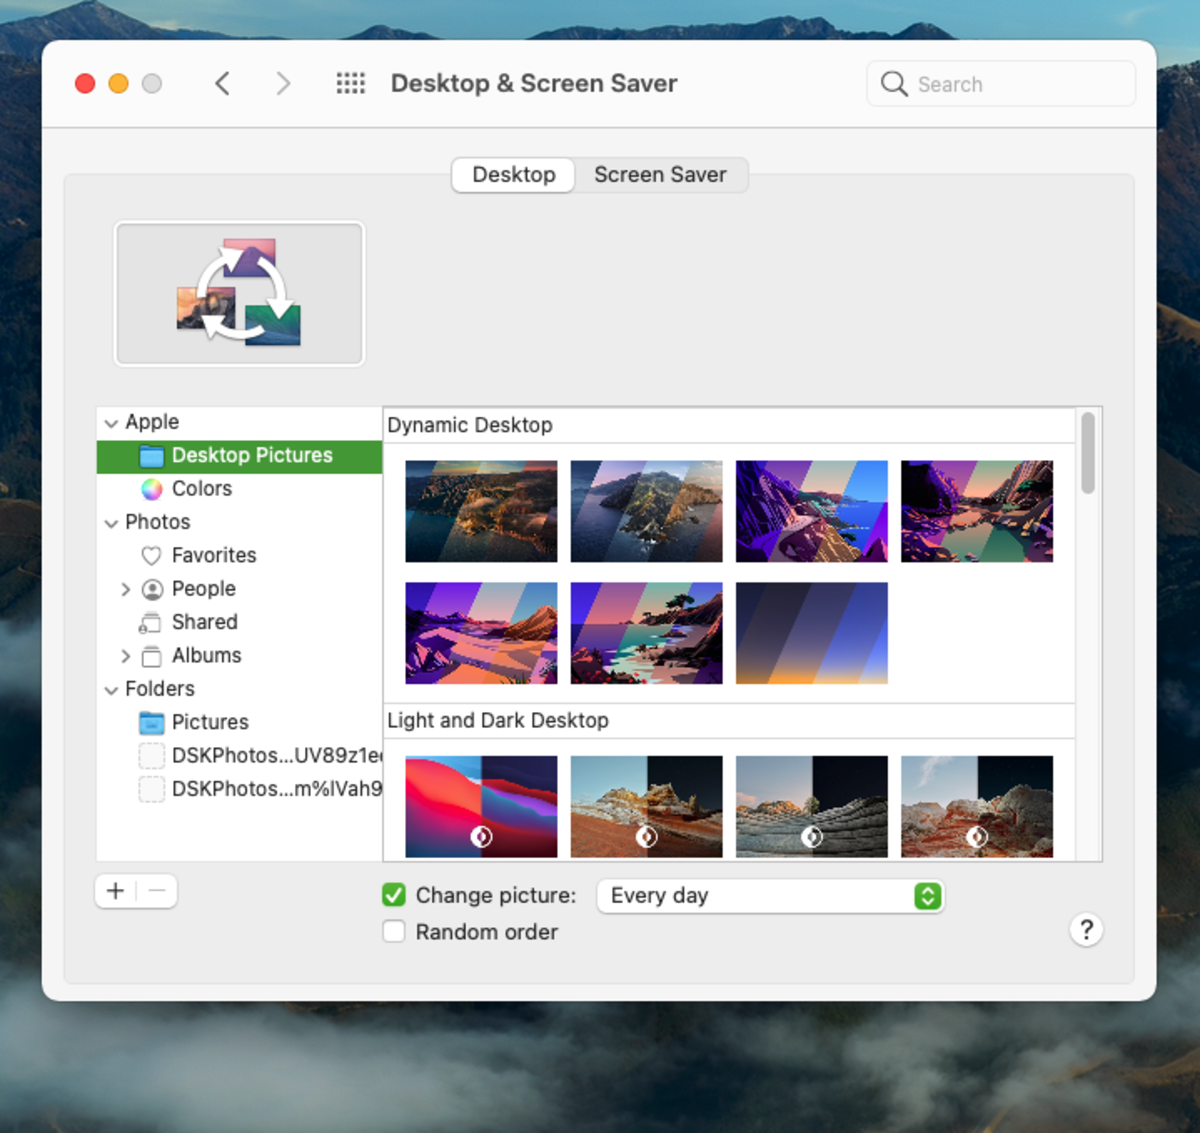Select the Desktop tab
Viewport: 1200px width, 1133px height.
click(x=512, y=174)
